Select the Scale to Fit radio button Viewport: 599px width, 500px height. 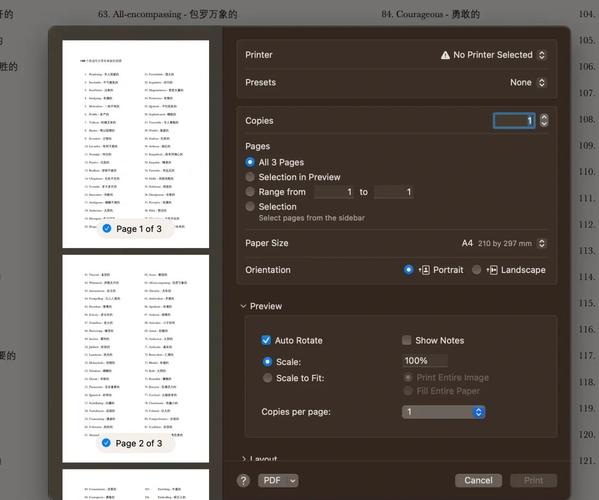(267, 378)
